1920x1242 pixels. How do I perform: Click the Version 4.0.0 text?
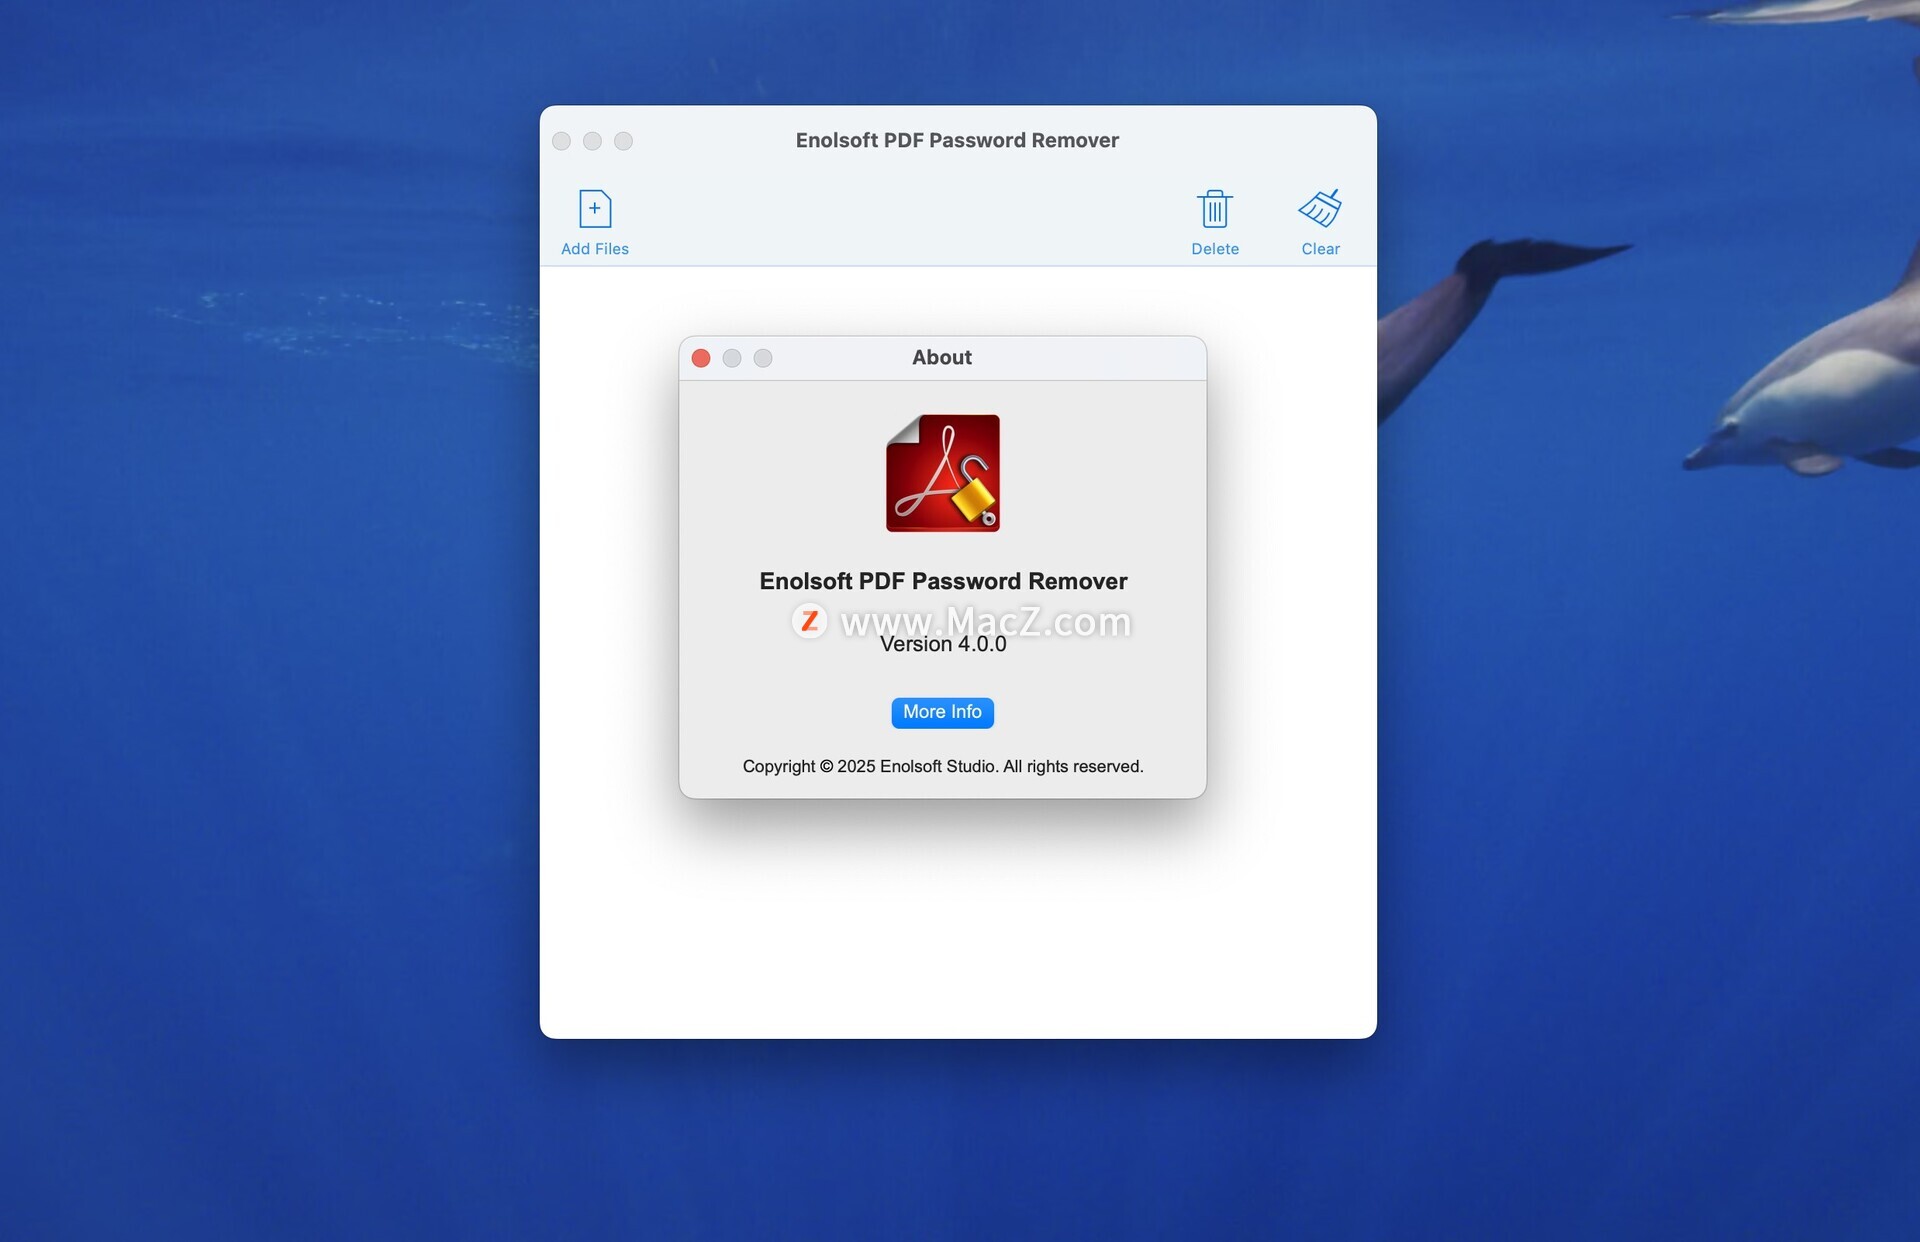(943, 644)
